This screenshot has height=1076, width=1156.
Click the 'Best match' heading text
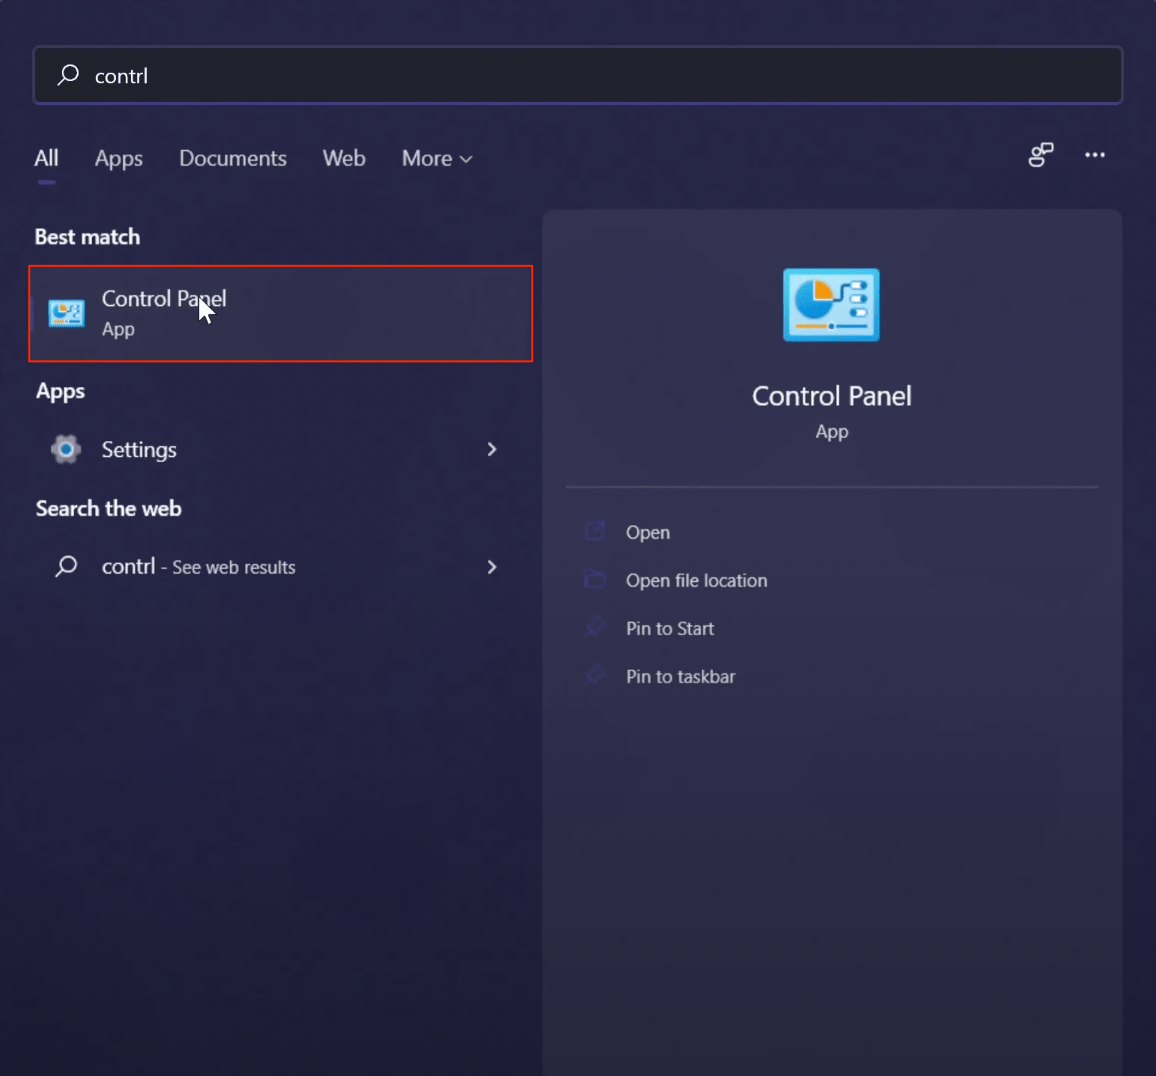click(87, 237)
